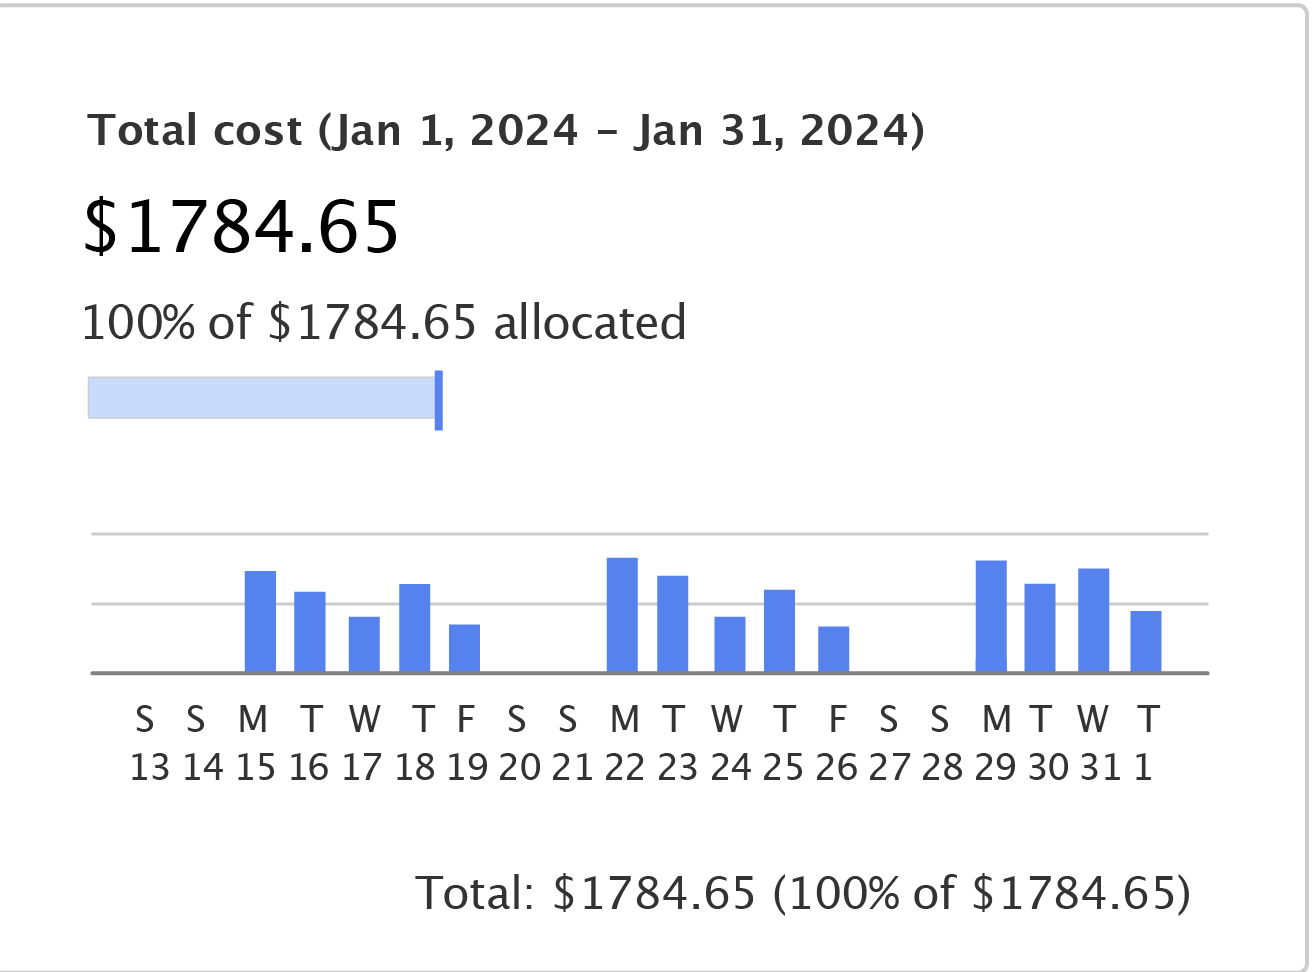Select the Wednesday 31 cost bar
Screen dimensions: 1312x972
1093,621
